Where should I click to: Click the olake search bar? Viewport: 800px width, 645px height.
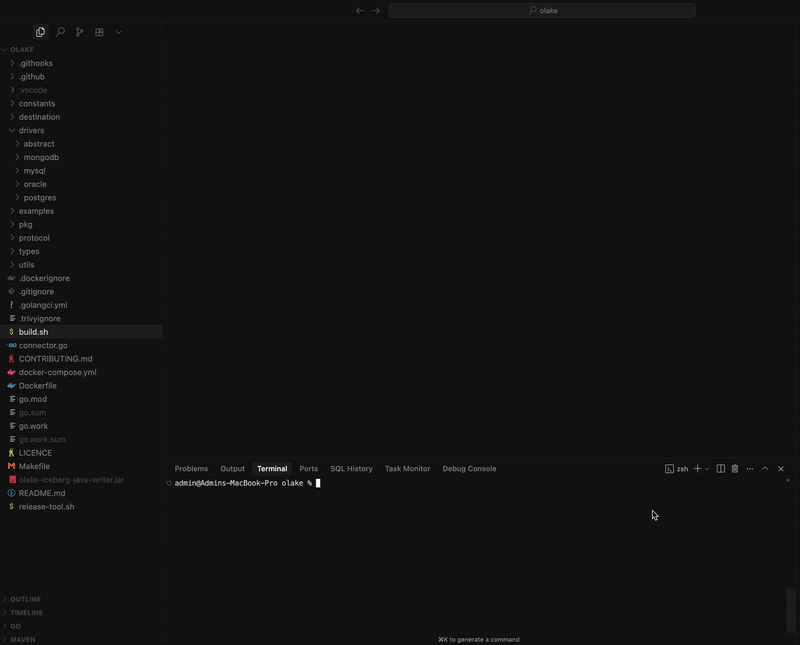542,10
